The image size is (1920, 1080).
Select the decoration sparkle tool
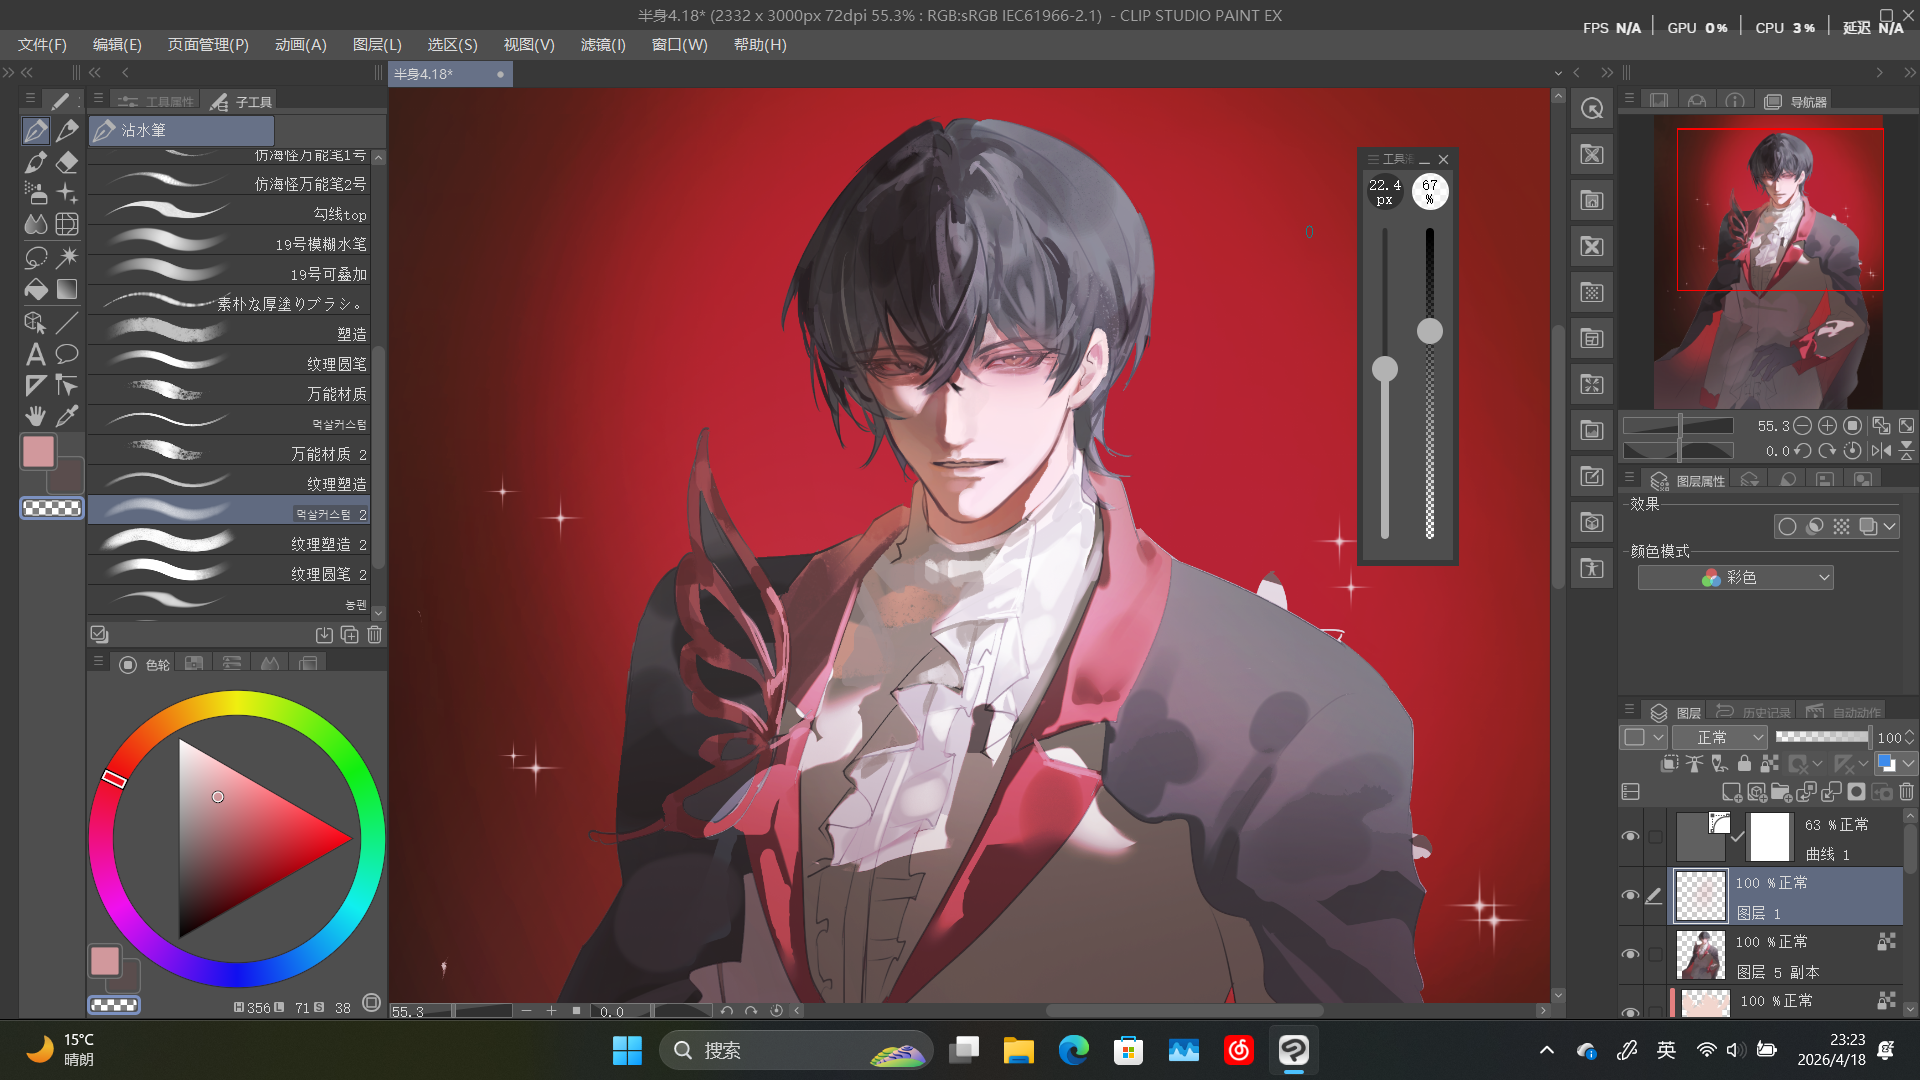coord(67,193)
